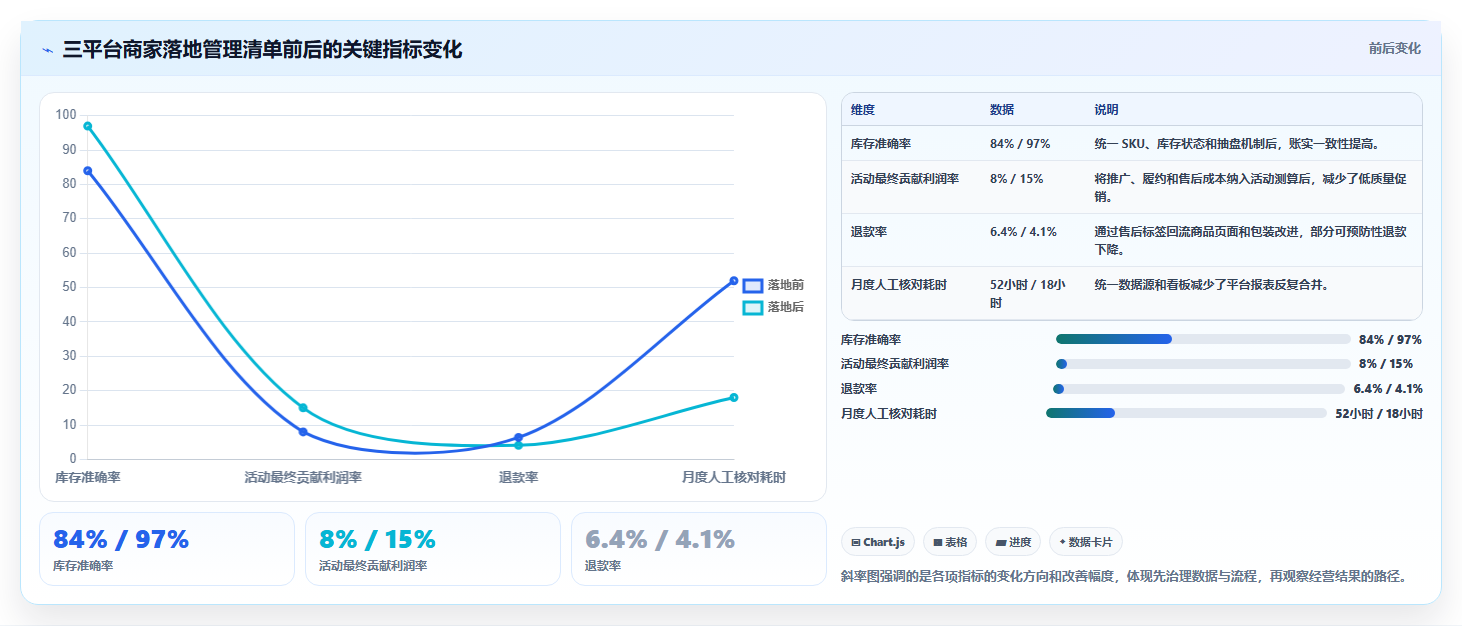Click the description 统一数据源和看板减少了平台报表反复合并

tap(1211, 285)
